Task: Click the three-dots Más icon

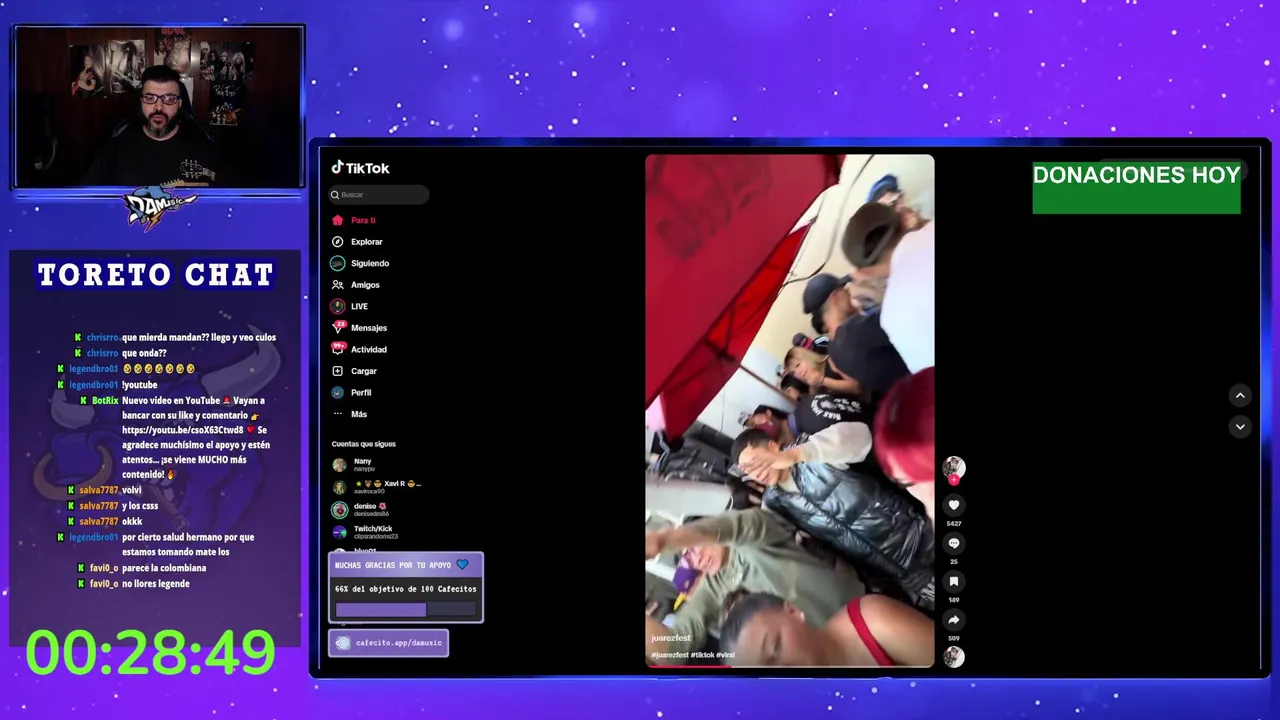Action: pyautogui.click(x=338, y=414)
